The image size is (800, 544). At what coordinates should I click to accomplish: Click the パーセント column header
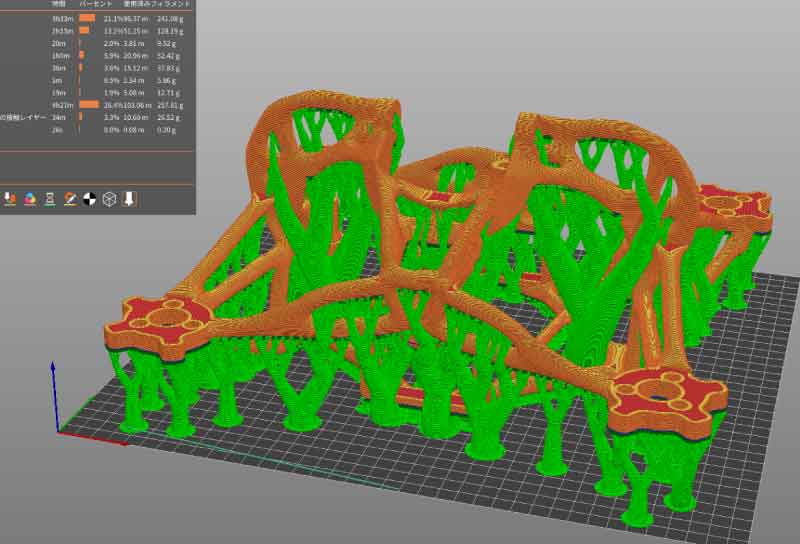click(x=98, y=5)
